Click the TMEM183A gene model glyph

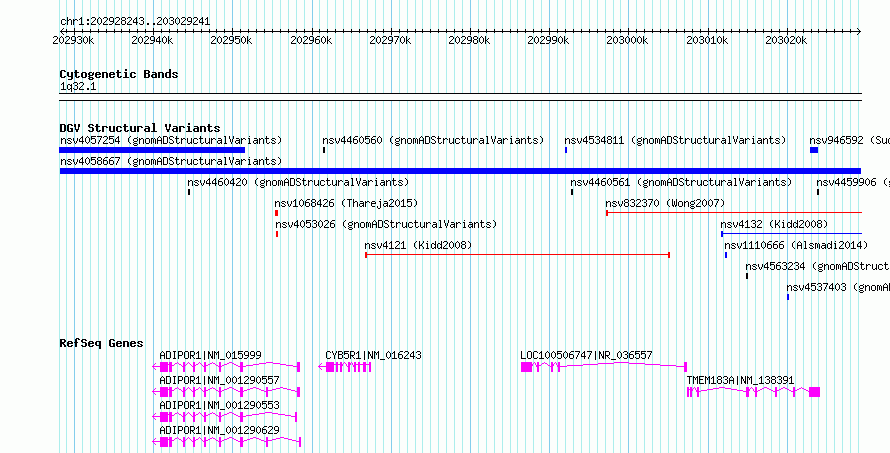[x=753, y=392]
